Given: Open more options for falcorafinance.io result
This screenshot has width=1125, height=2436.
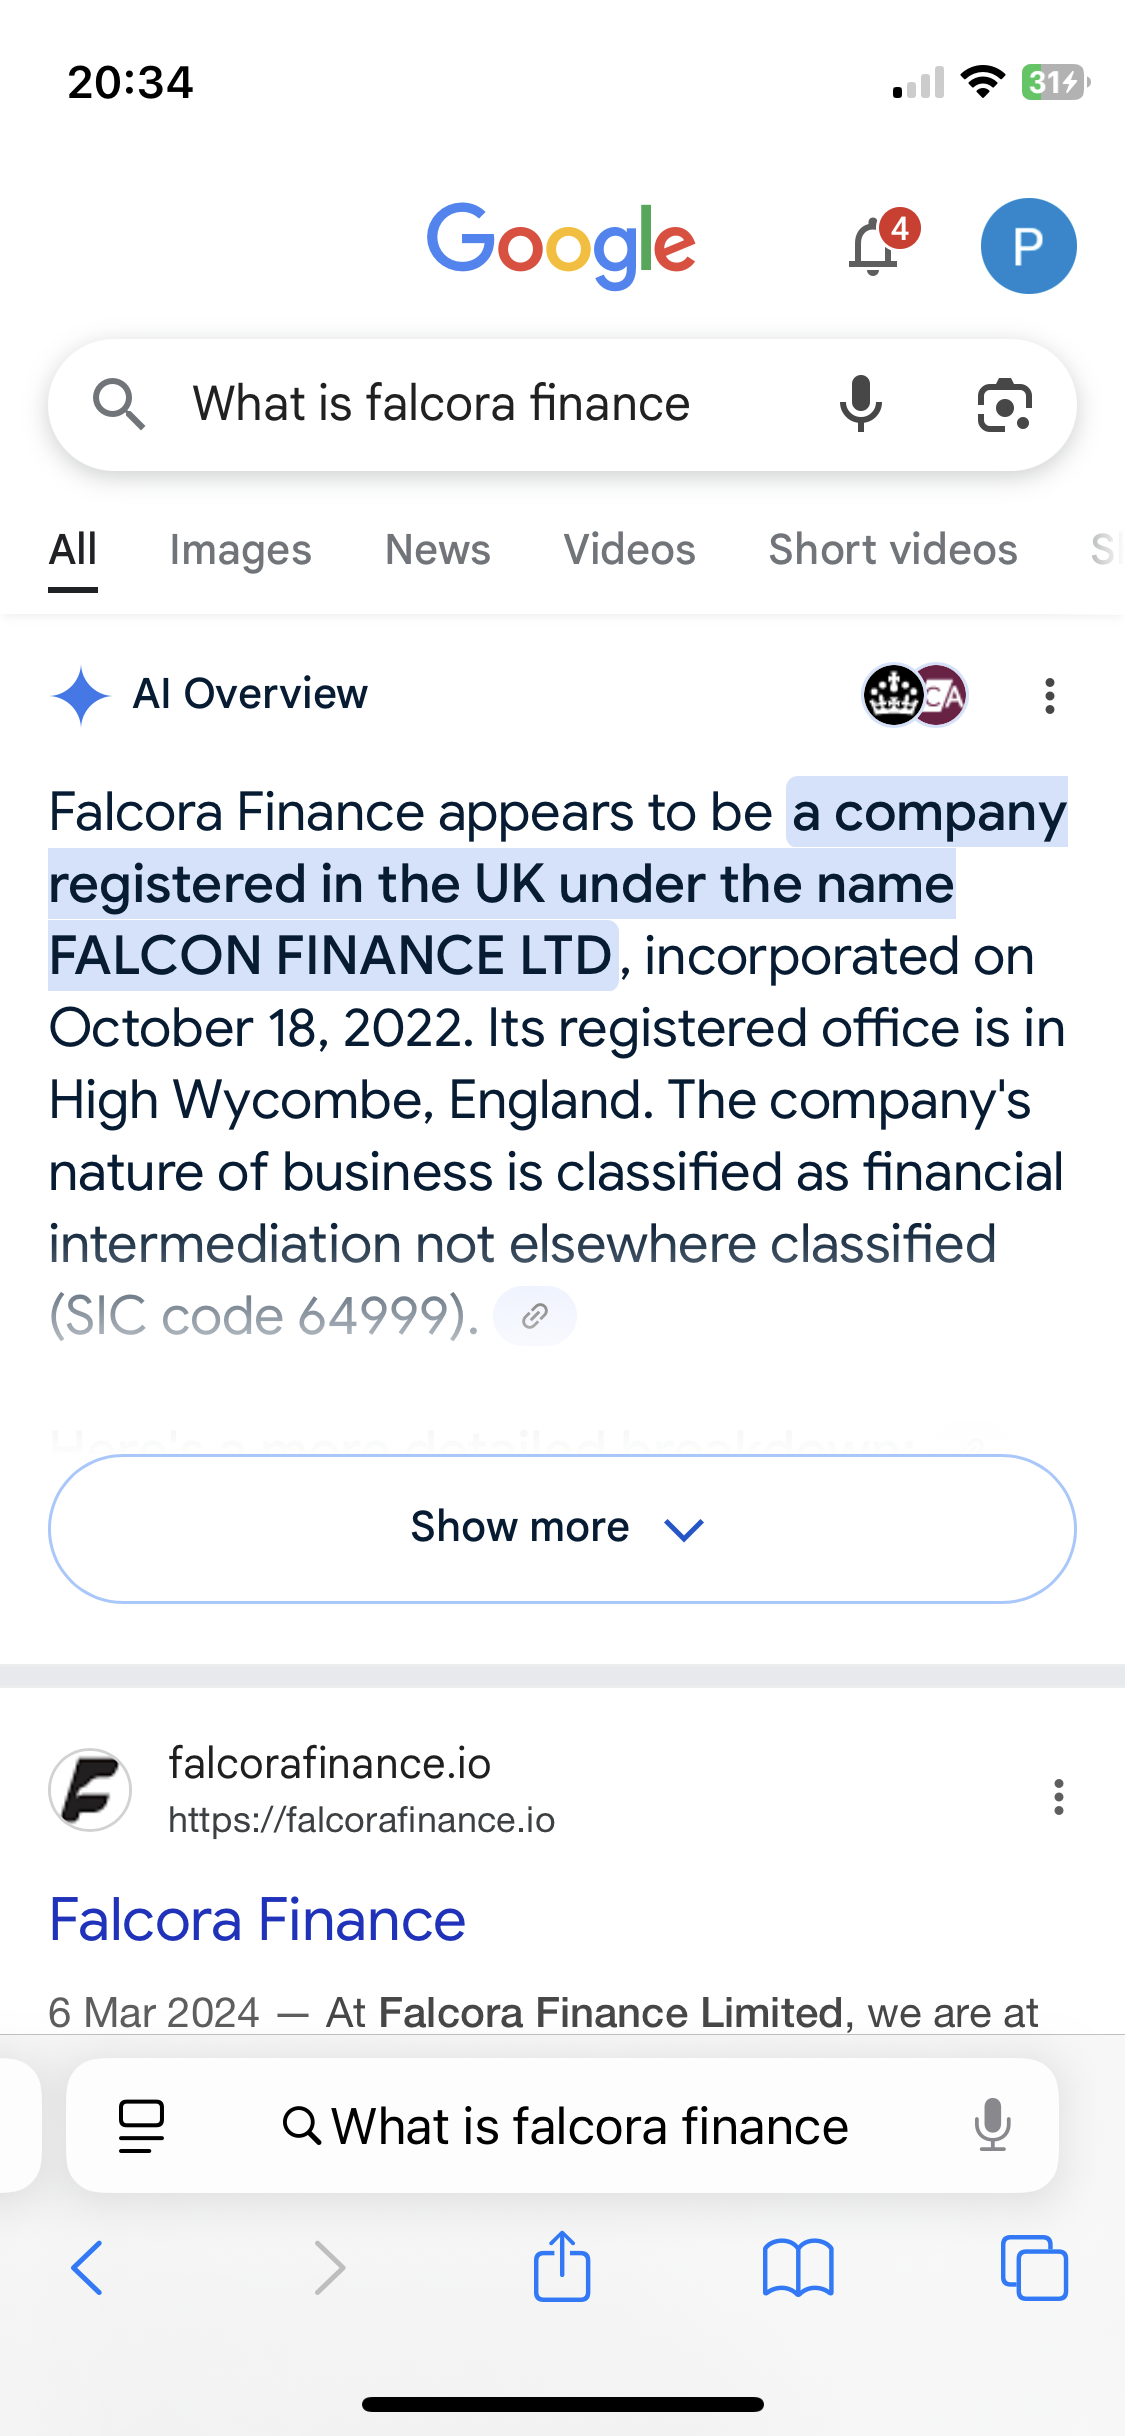Looking at the screenshot, I should [x=1058, y=1797].
